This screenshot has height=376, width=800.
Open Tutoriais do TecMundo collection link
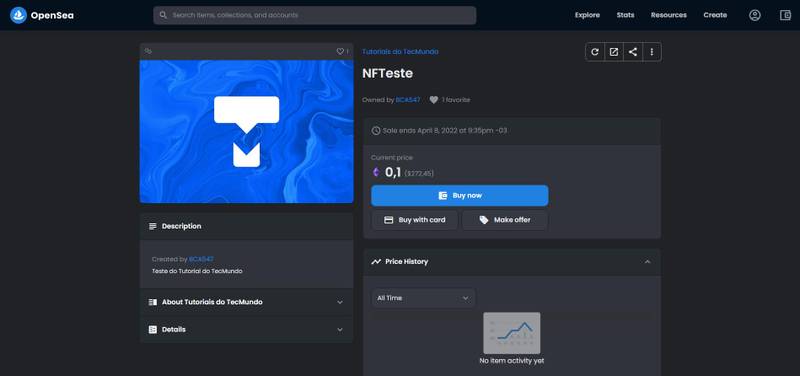[400, 52]
